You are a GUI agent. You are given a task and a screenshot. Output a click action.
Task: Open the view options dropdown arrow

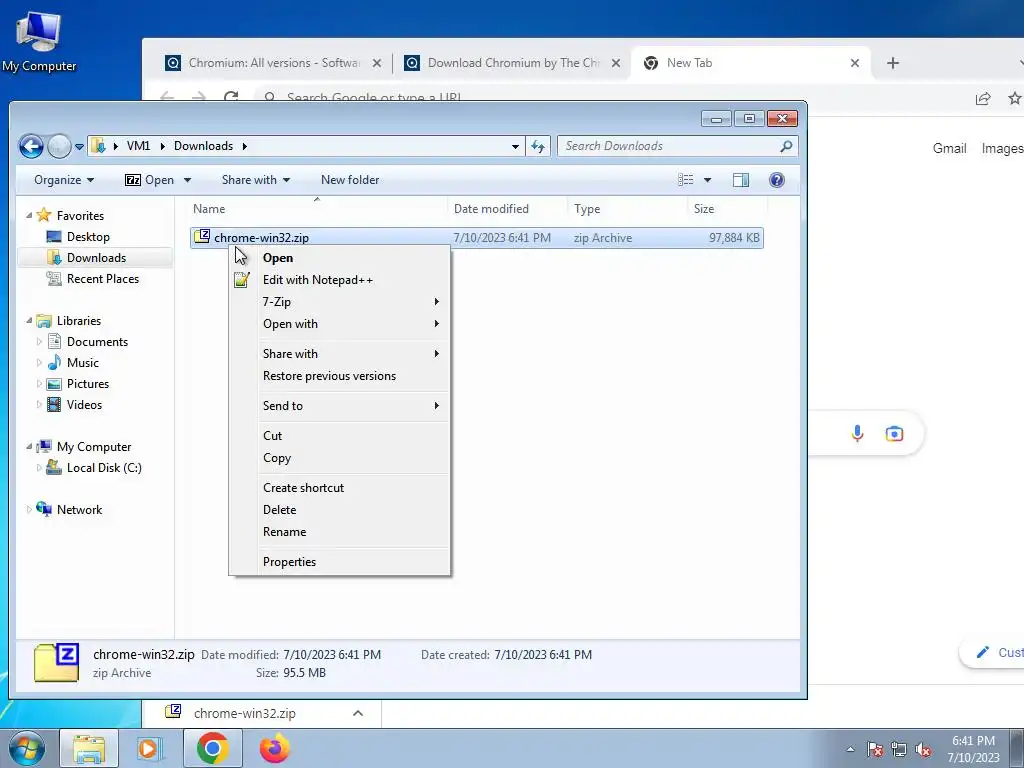click(x=707, y=180)
